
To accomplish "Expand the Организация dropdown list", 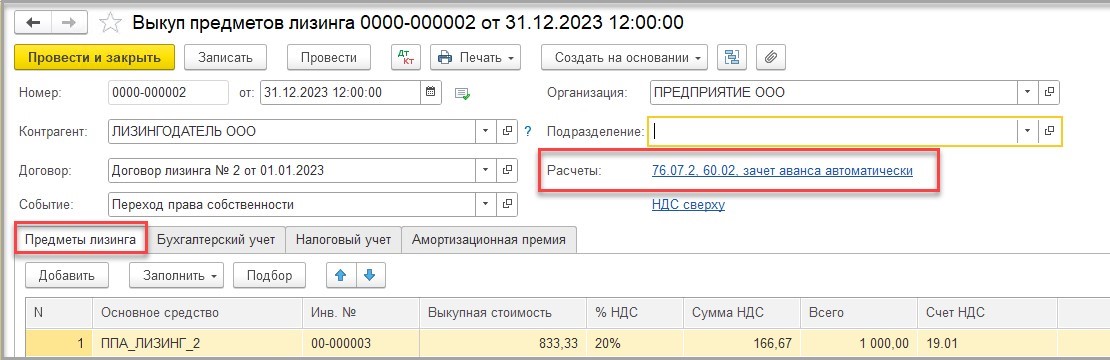I will tap(1027, 92).
